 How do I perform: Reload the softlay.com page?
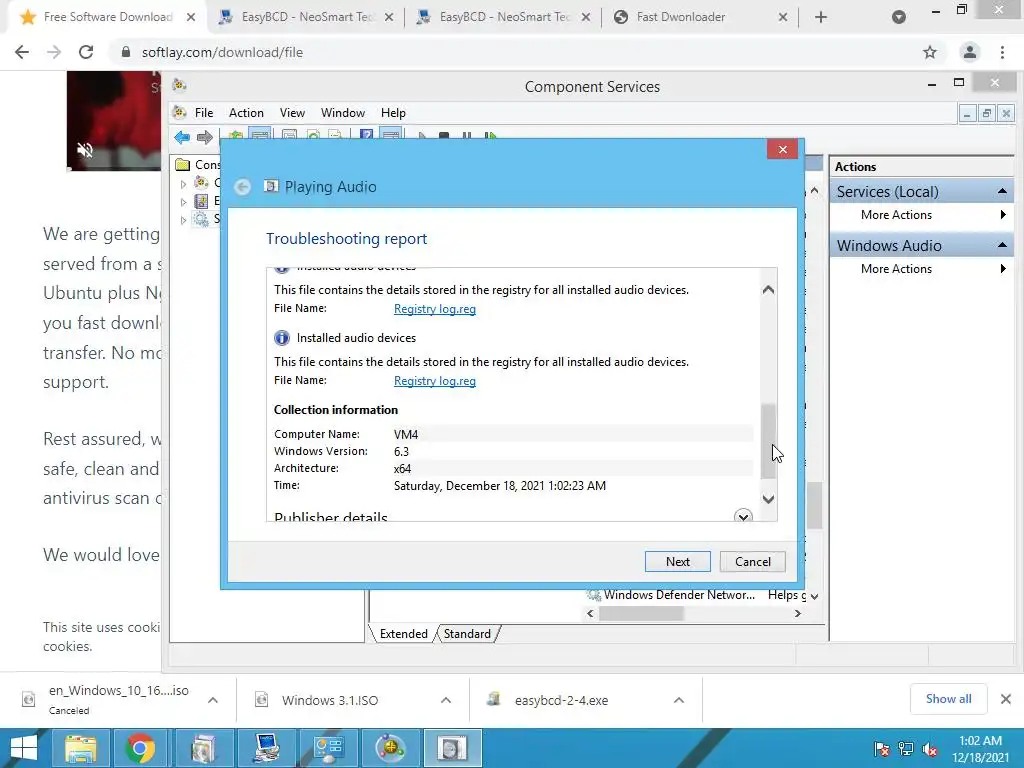86,52
